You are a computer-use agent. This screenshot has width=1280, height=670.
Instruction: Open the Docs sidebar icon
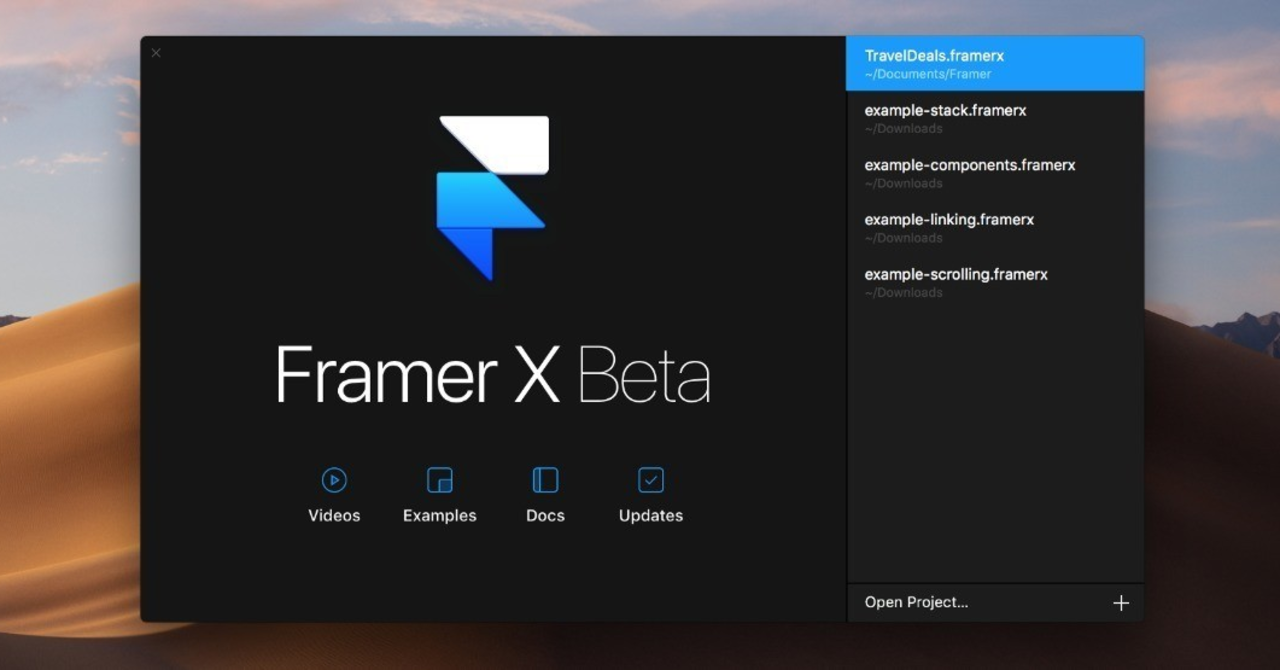click(545, 480)
